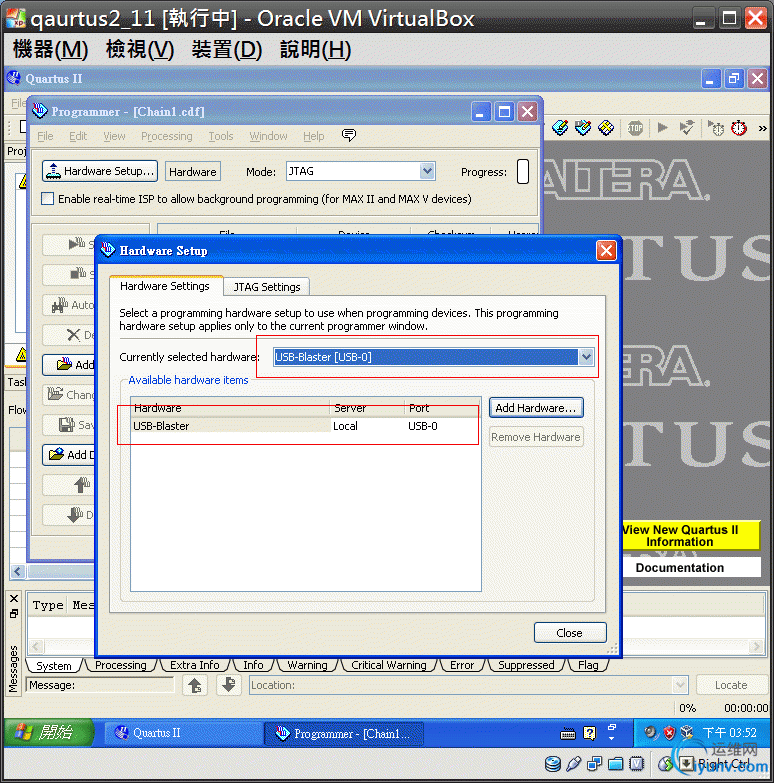
Task: Click the pencil-chip icon in the Quartus toolbar
Action: (x=560, y=128)
